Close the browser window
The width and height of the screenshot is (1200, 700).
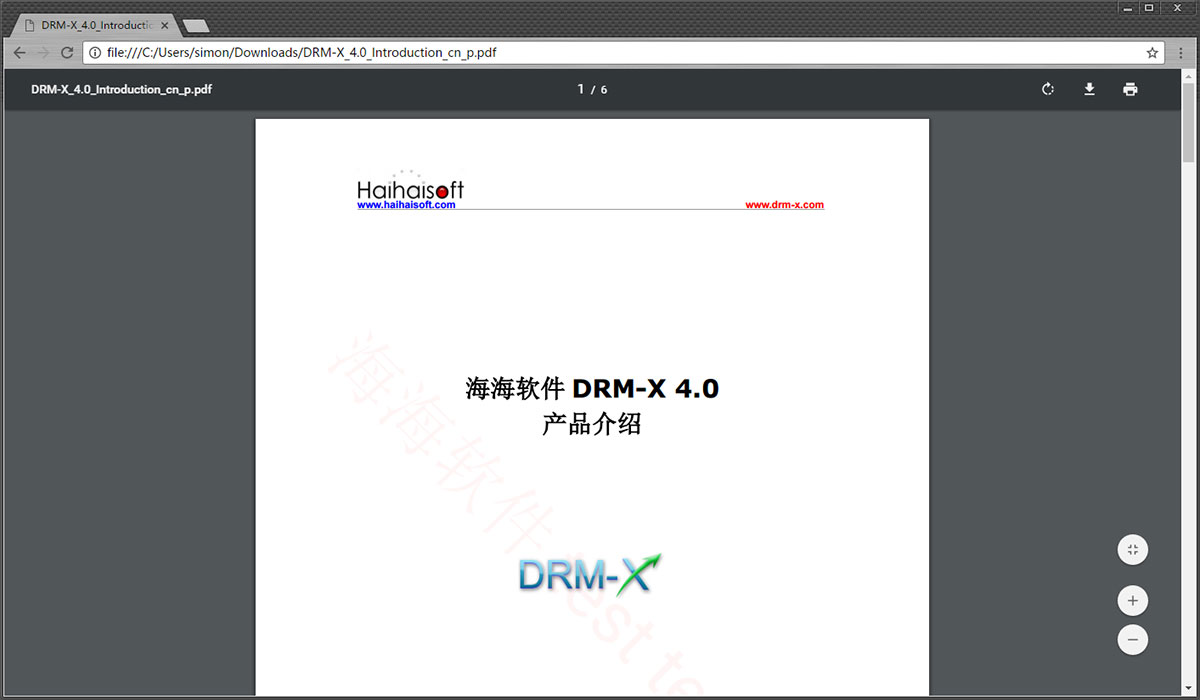(1177, 7)
